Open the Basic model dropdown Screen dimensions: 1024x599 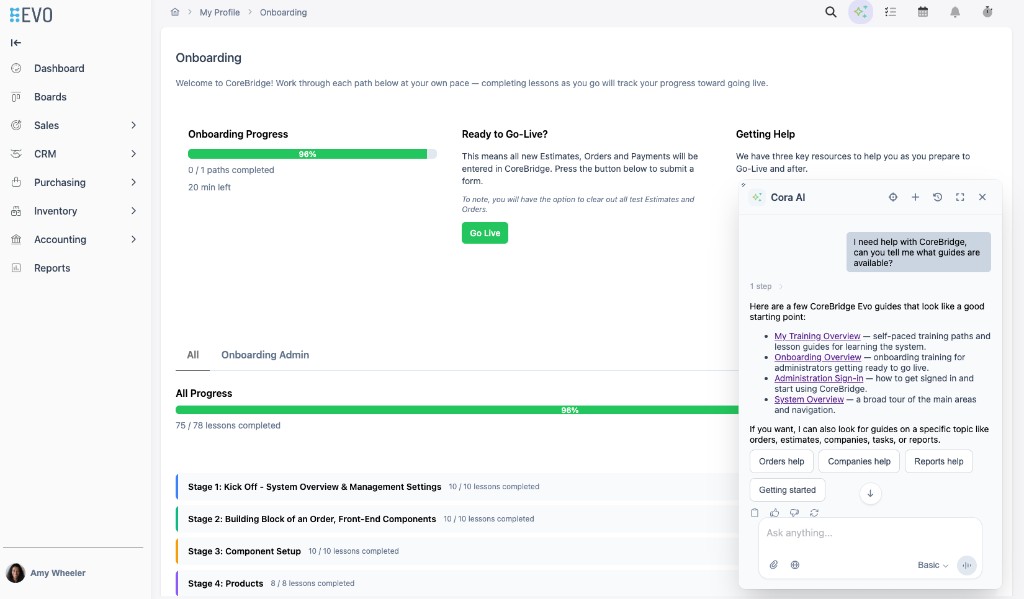click(933, 565)
